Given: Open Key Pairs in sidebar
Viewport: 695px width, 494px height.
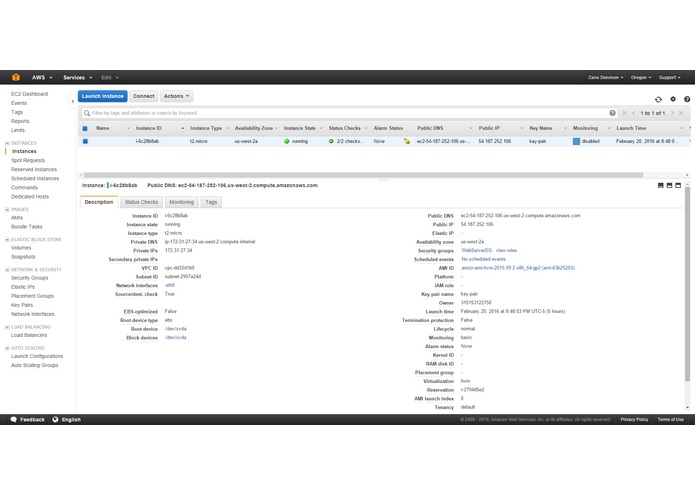Looking at the screenshot, I should click(x=22, y=305).
